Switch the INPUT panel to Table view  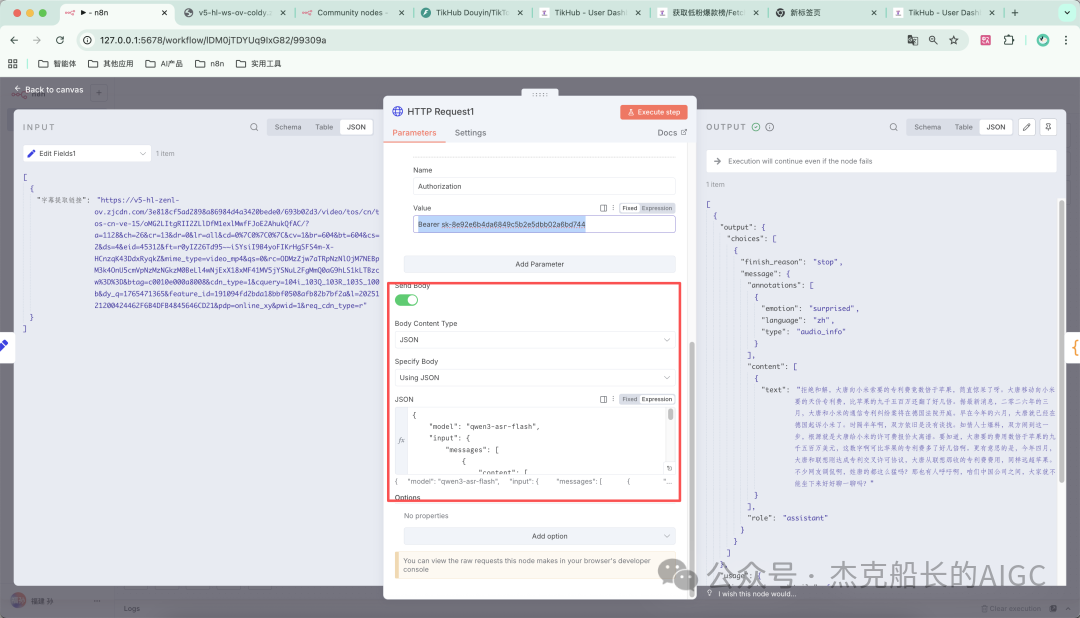coord(324,127)
